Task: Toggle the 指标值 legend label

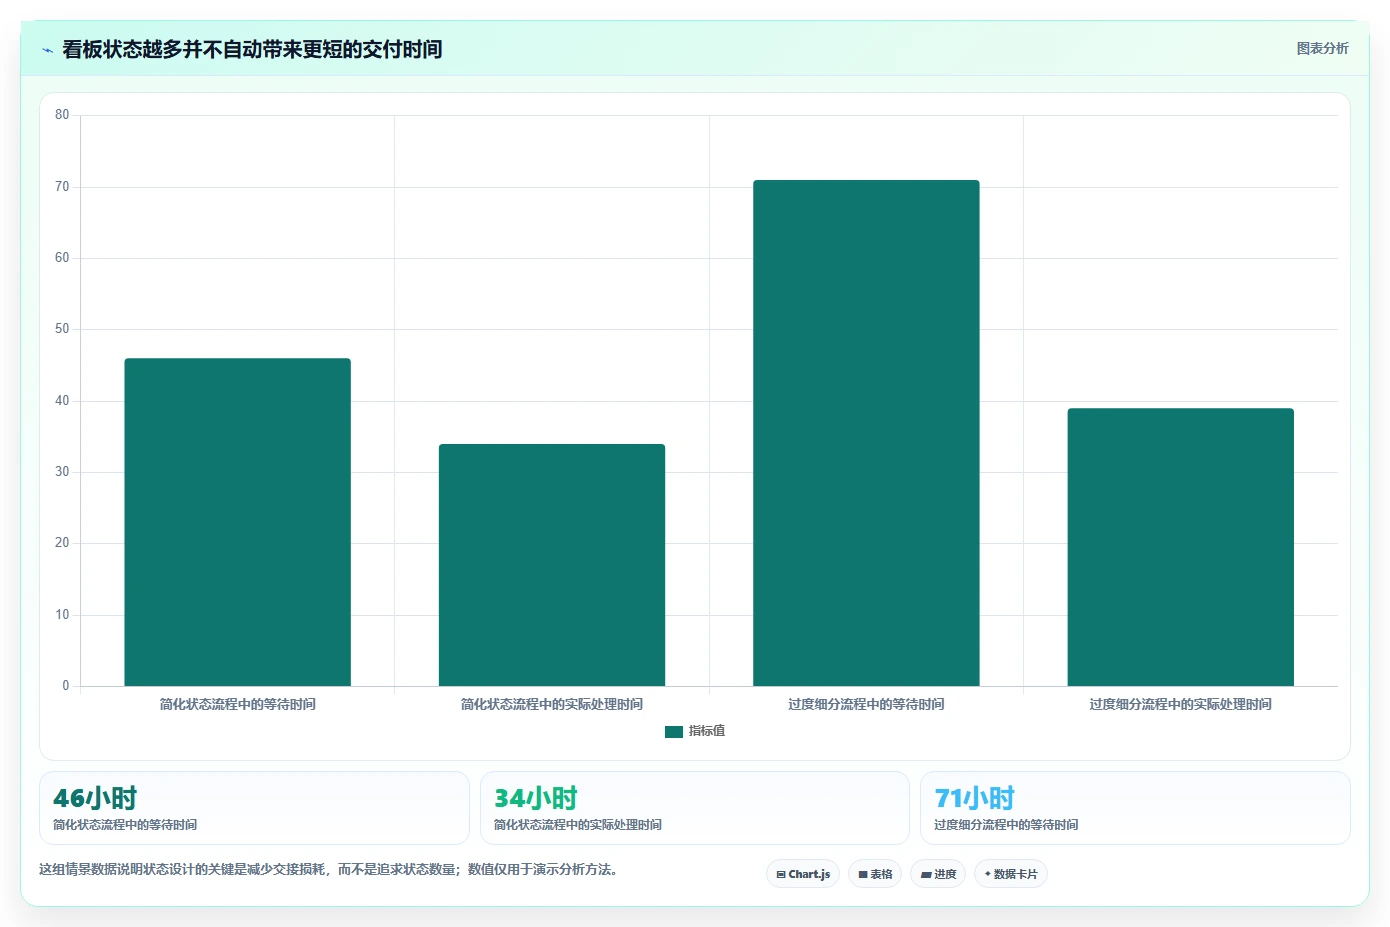Action: tap(707, 732)
